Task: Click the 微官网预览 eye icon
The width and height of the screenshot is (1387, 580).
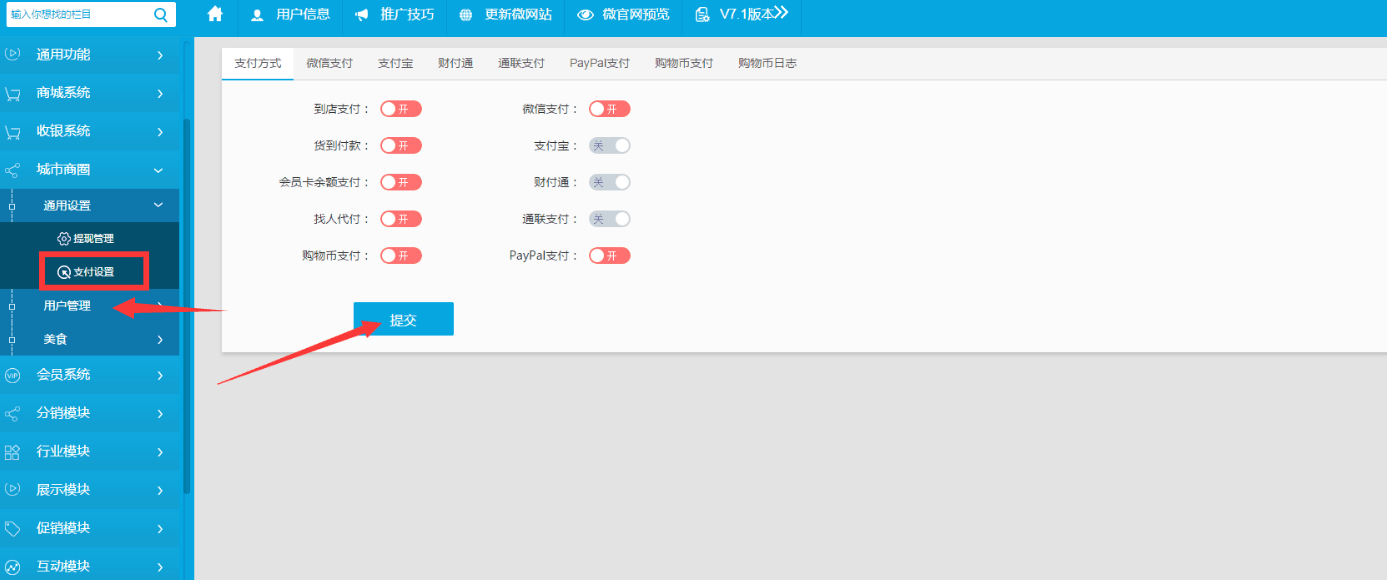Action: (585, 15)
